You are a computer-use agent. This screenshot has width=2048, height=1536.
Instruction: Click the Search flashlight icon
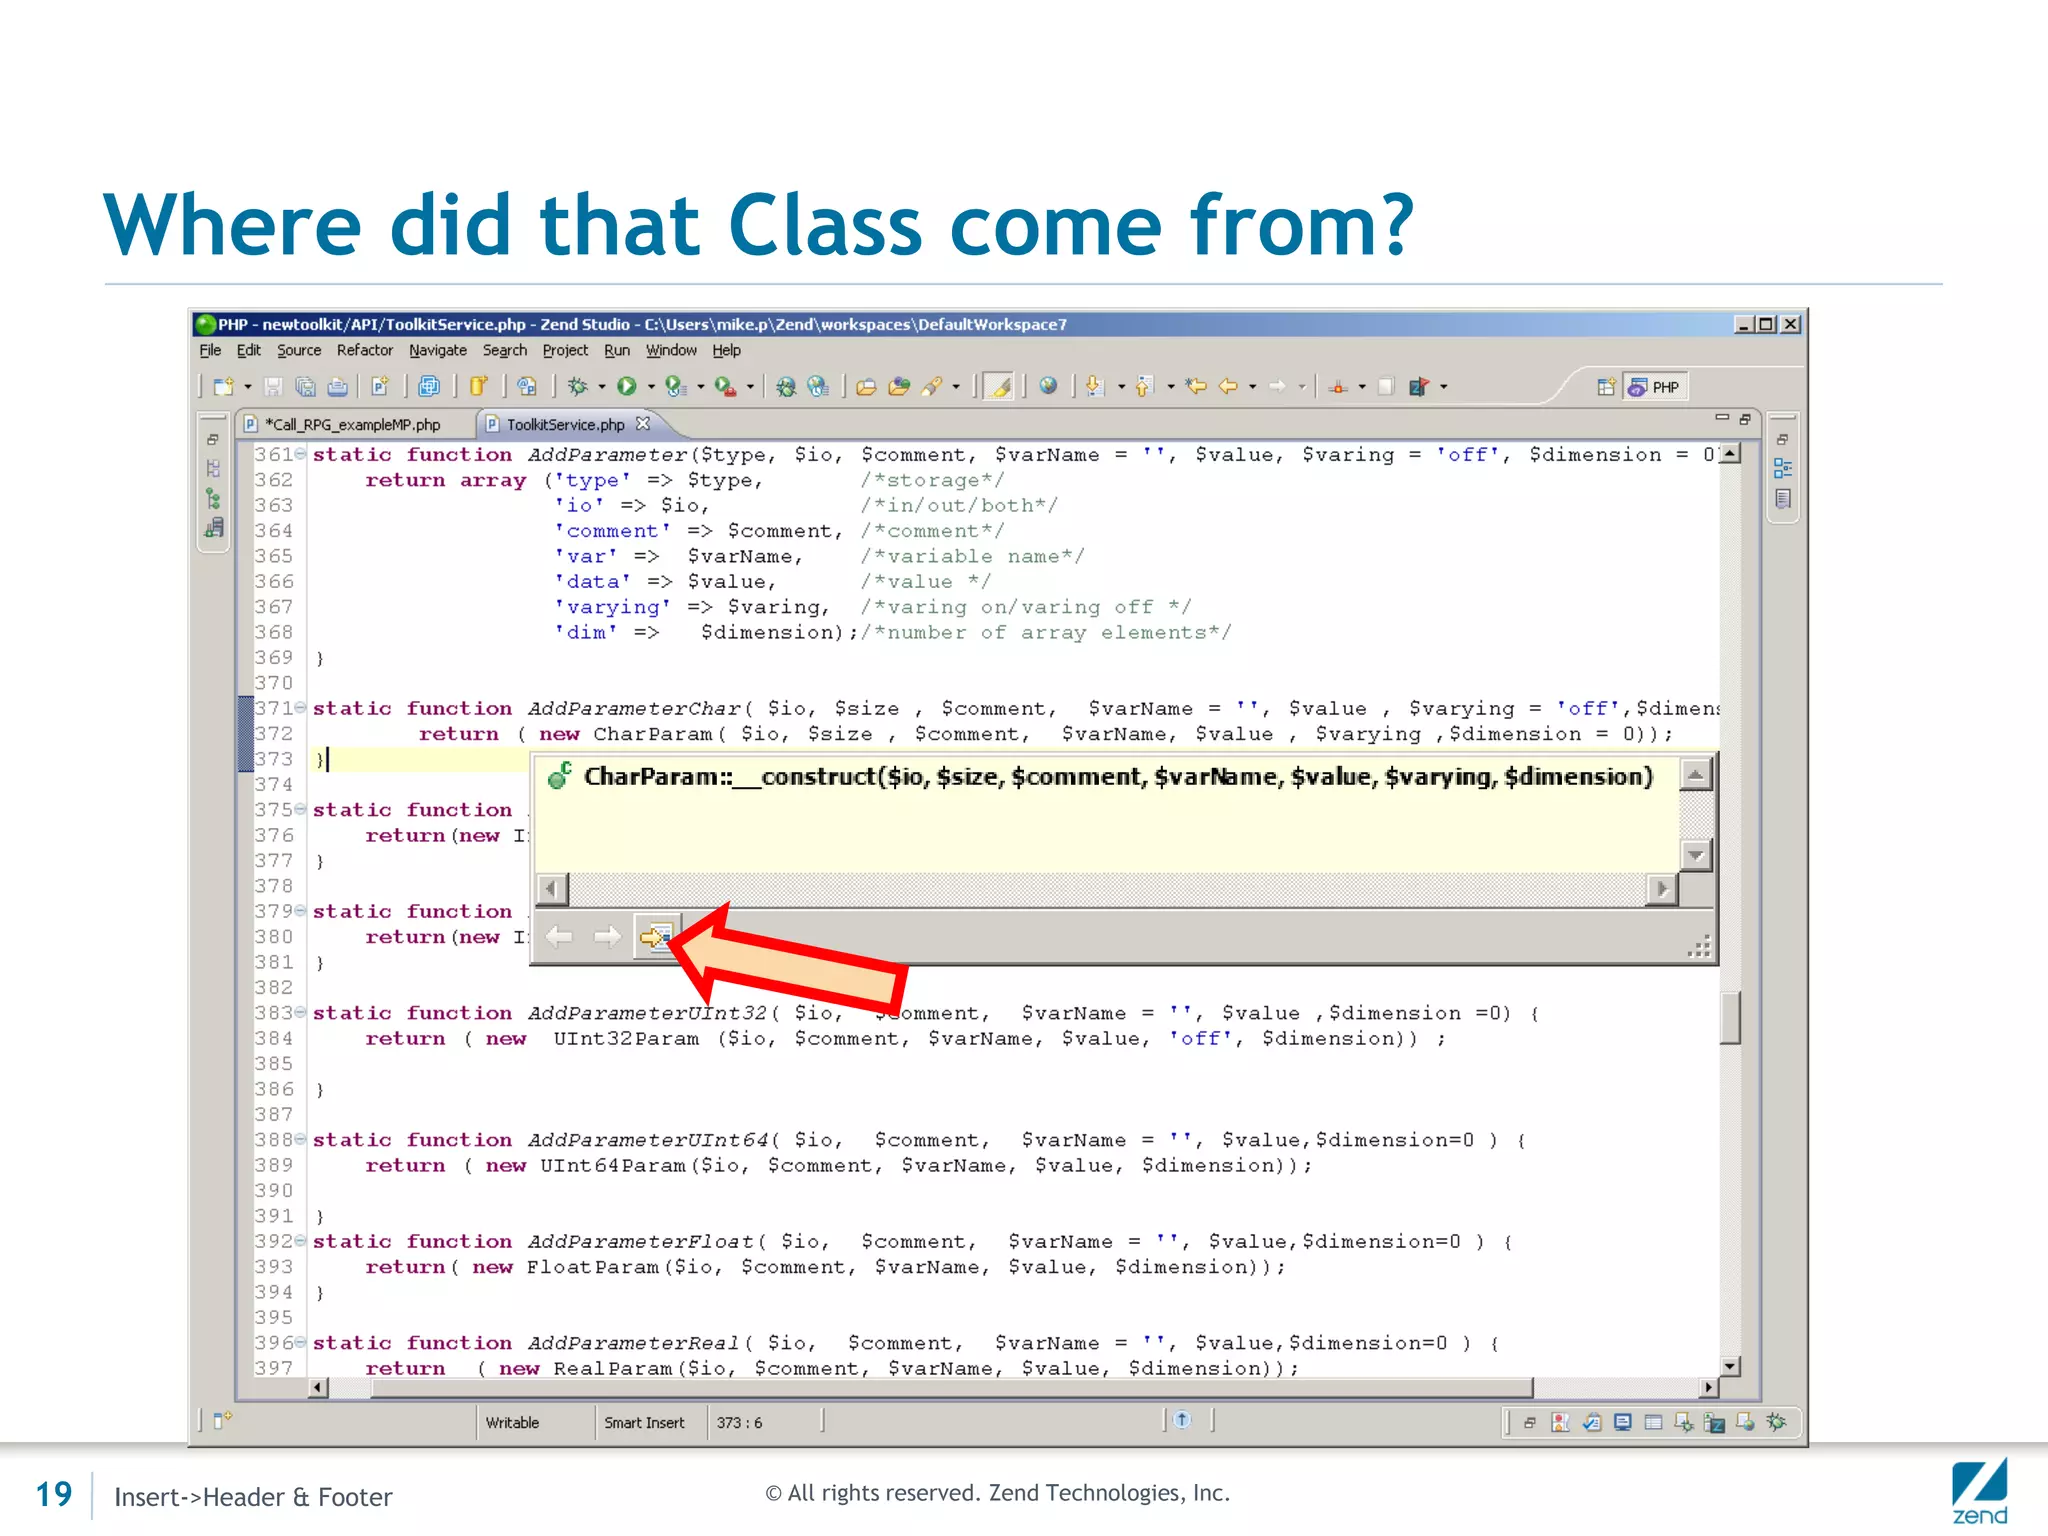933,387
